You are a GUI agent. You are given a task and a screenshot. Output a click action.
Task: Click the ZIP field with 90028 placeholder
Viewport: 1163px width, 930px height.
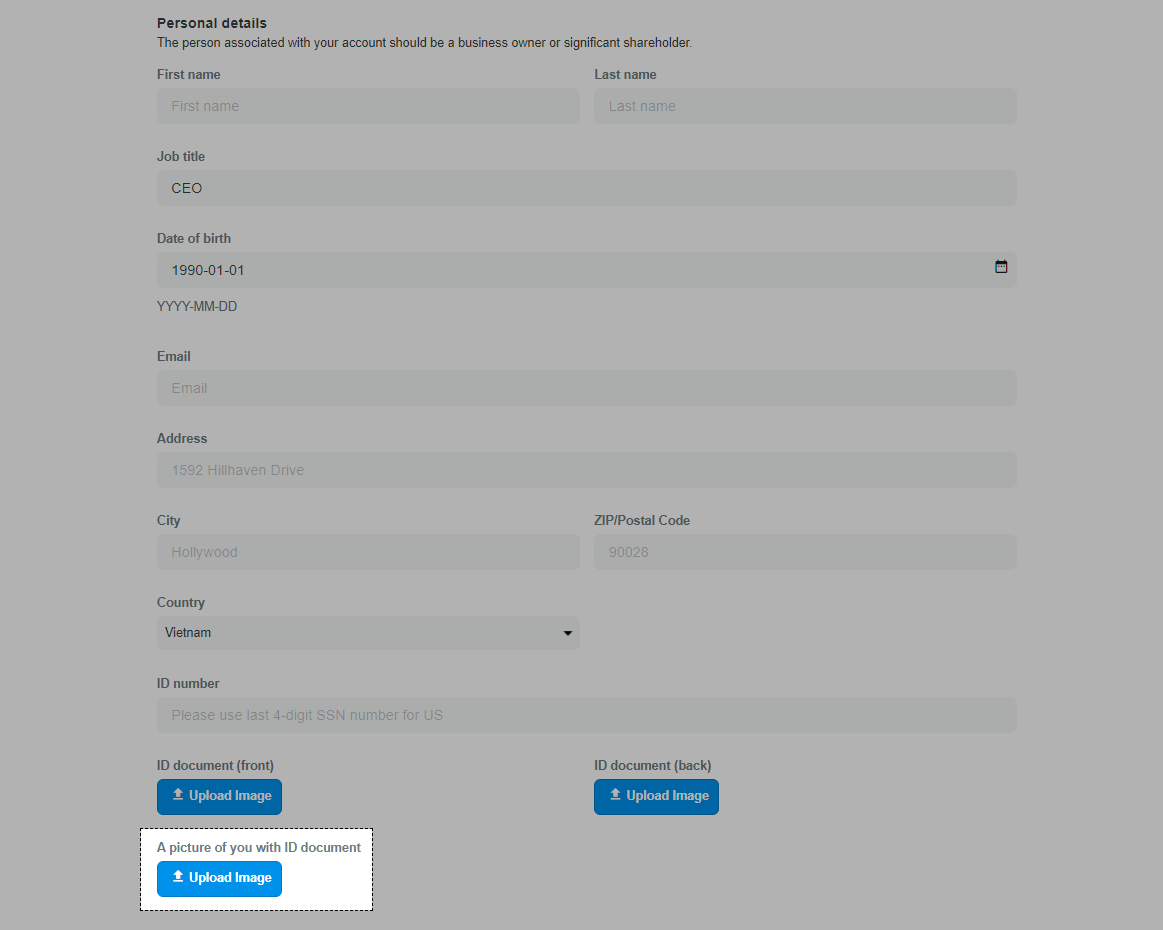click(x=805, y=552)
